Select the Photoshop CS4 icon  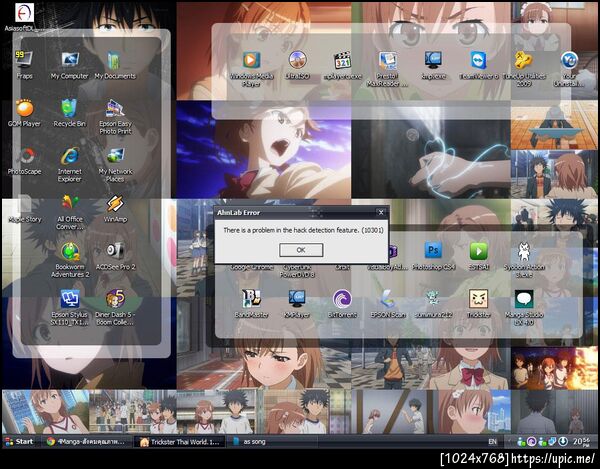[x=433, y=256]
